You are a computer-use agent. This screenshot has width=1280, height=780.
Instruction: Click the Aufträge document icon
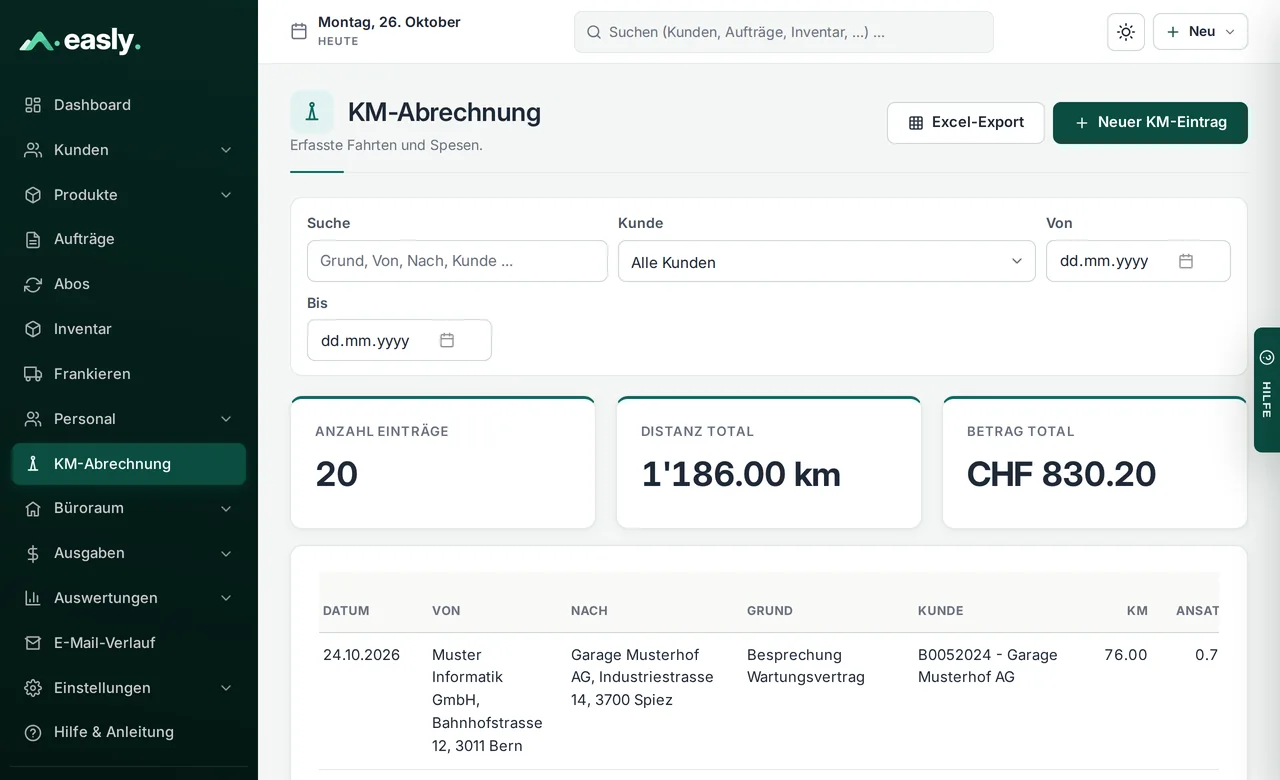tap(33, 239)
